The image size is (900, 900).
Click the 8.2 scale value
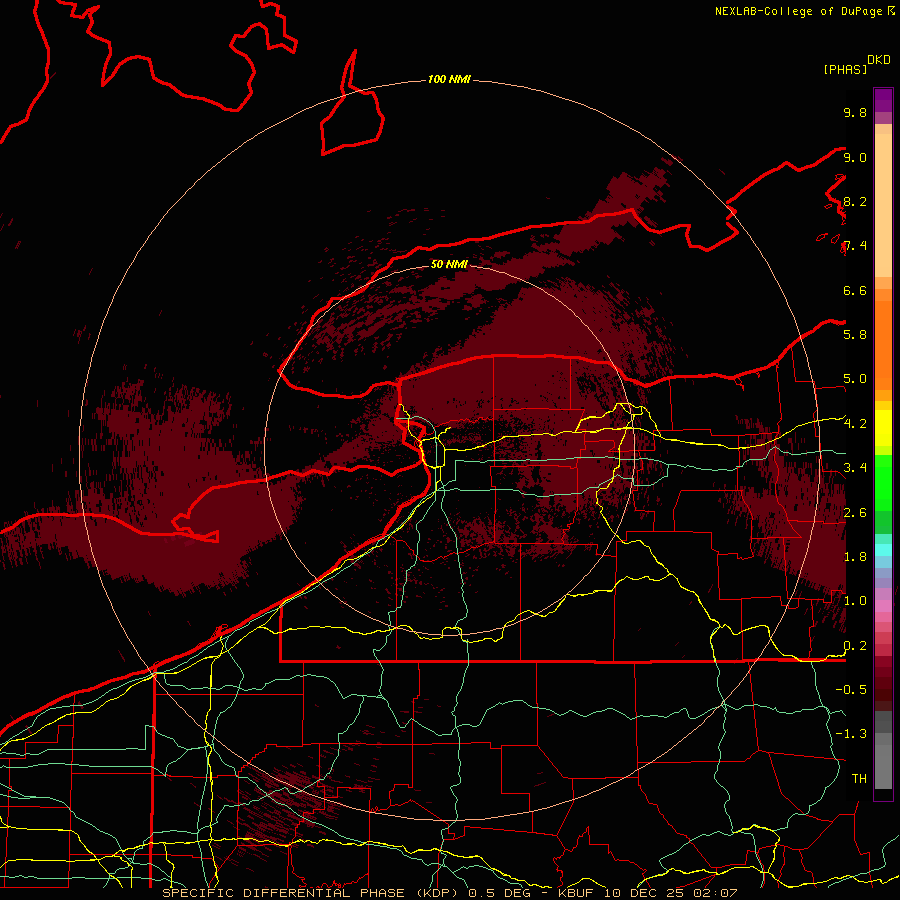point(855,201)
